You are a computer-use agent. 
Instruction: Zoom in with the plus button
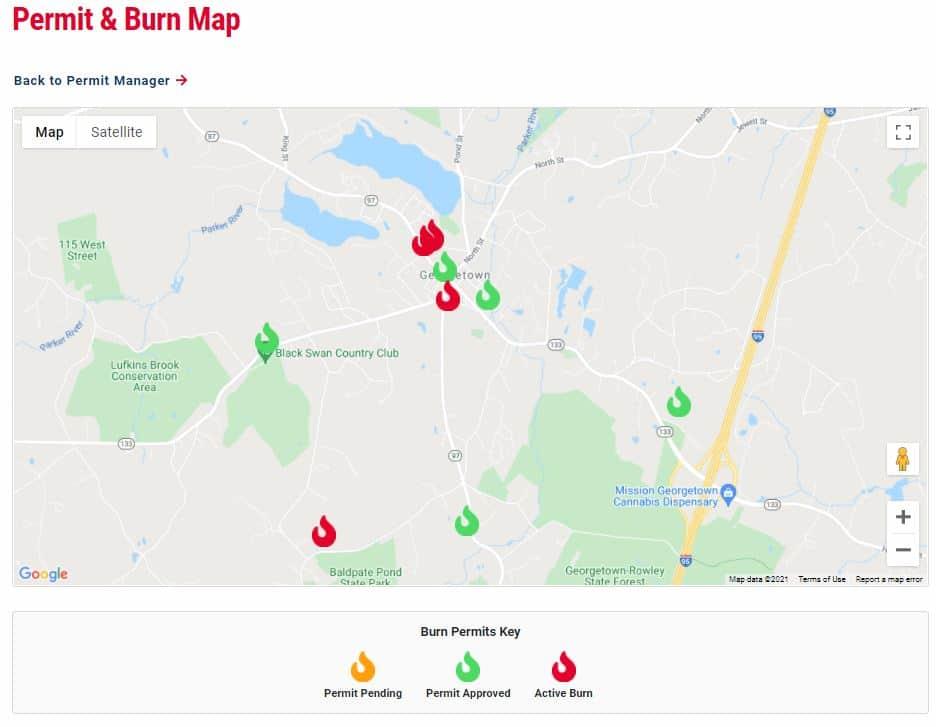[903, 517]
